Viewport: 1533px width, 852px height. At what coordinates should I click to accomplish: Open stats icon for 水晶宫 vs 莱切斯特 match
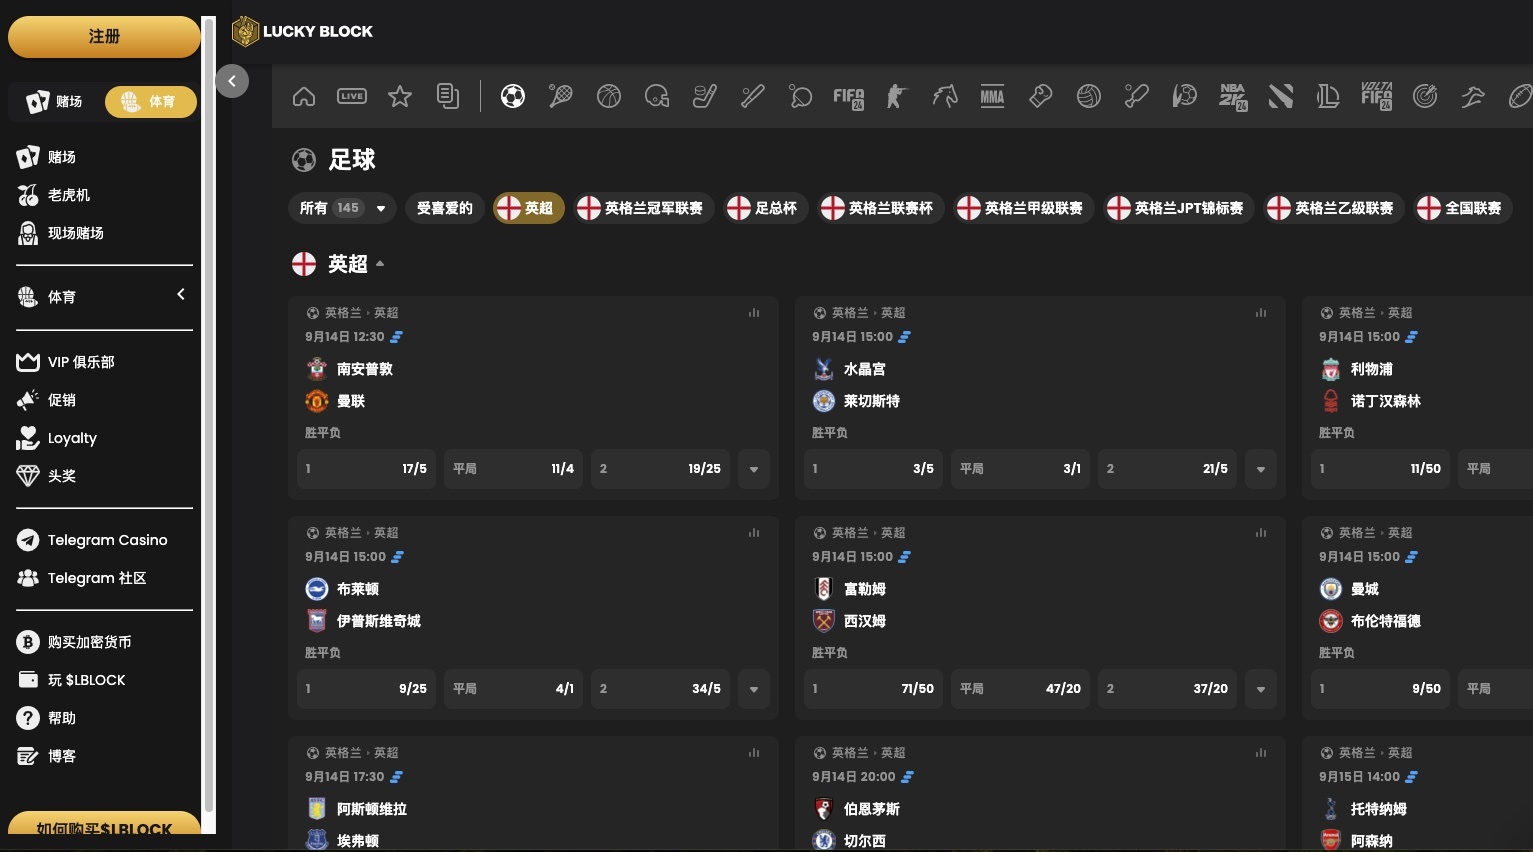coord(1261,313)
